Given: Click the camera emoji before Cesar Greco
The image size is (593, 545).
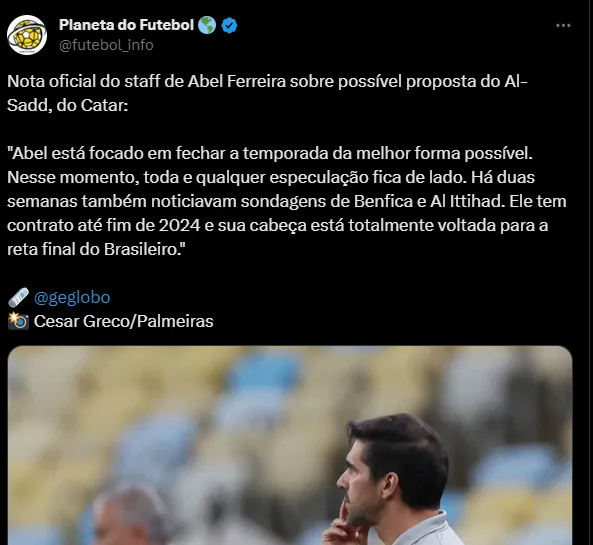Looking at the screenshot, I should (x=19, y=321).
